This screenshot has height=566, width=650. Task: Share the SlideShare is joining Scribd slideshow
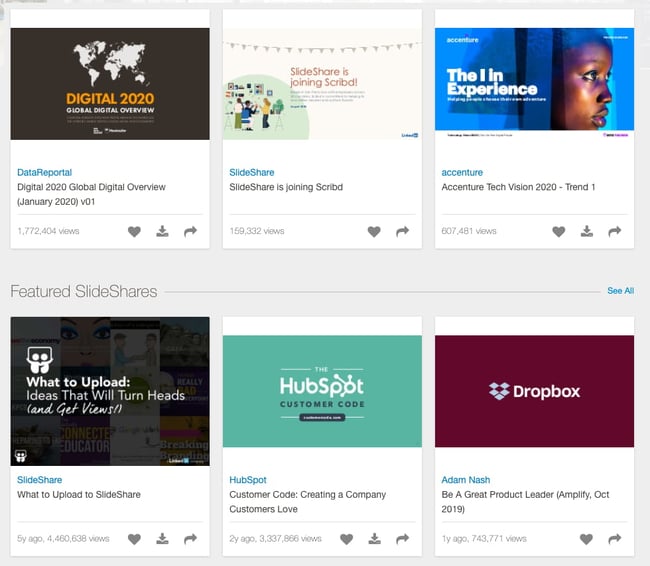[402, 231]
